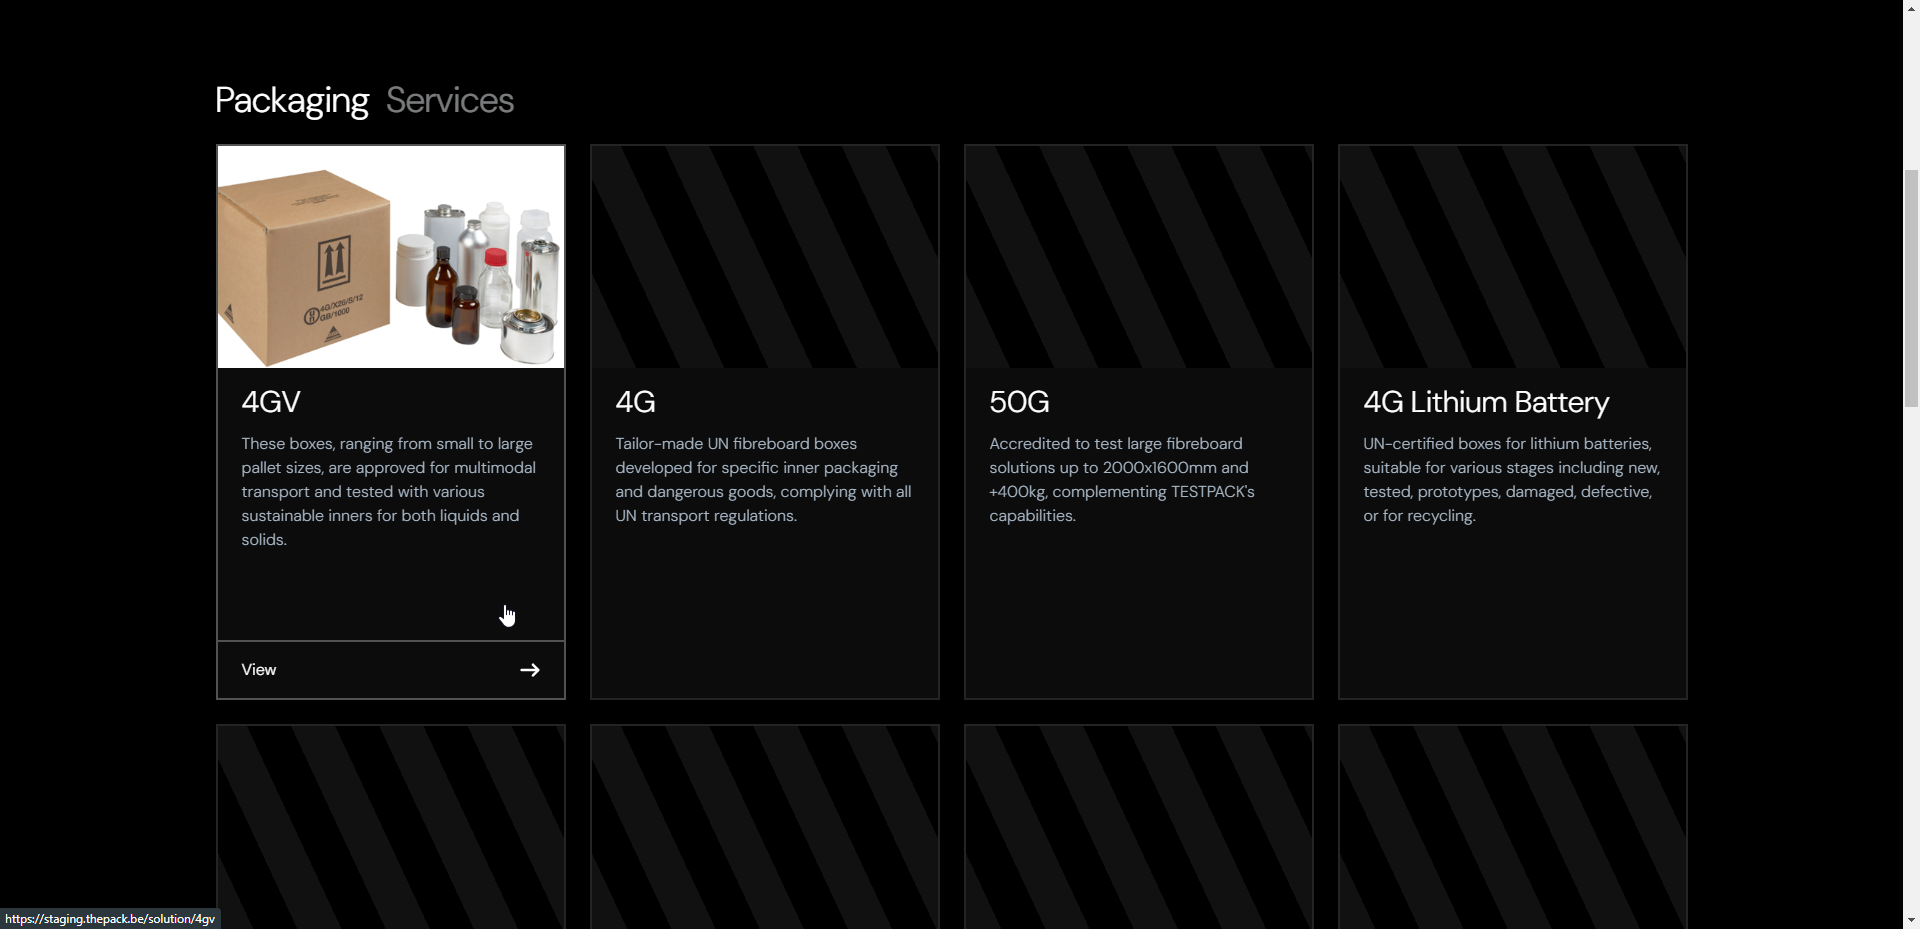Open last card in the second row
1920x929 pixels.
point(1513,827)
